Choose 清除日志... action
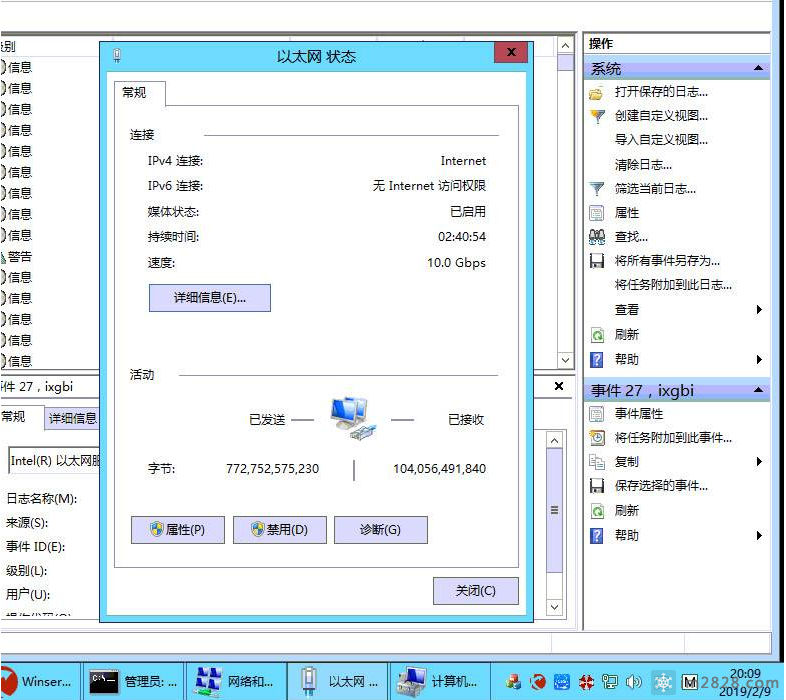Viewport: 786px width, 700px height. coord(643,164)
